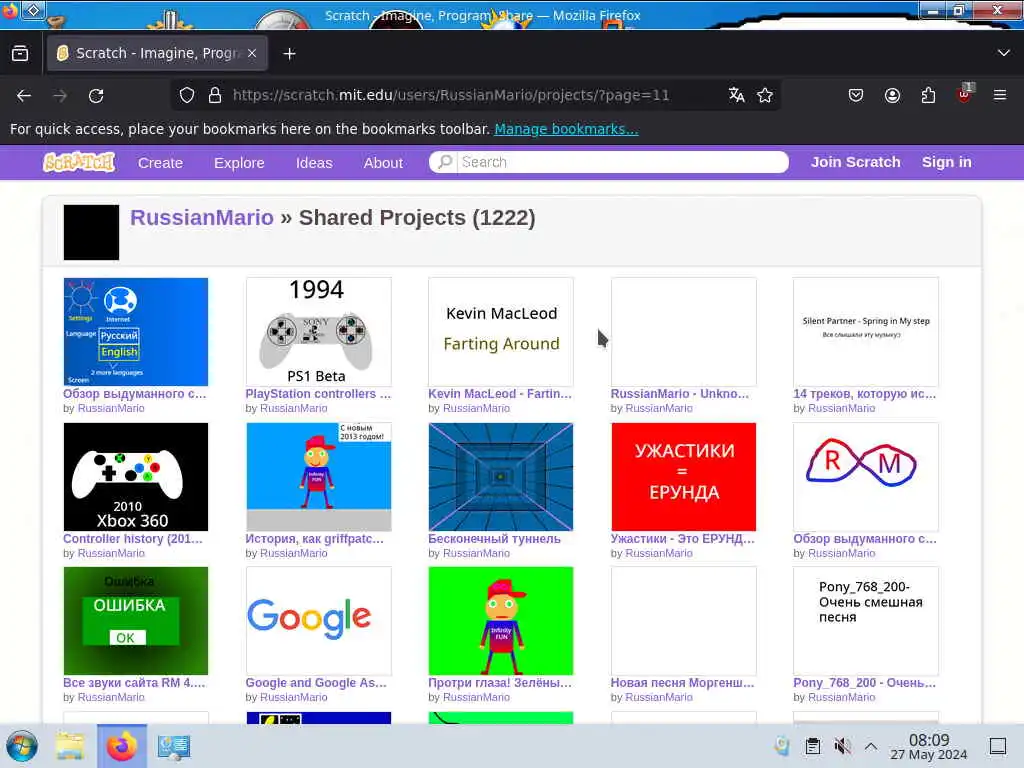Screen dimensions: 1024x768
Task: Click the translate page icon
Action: click(737, 95)
